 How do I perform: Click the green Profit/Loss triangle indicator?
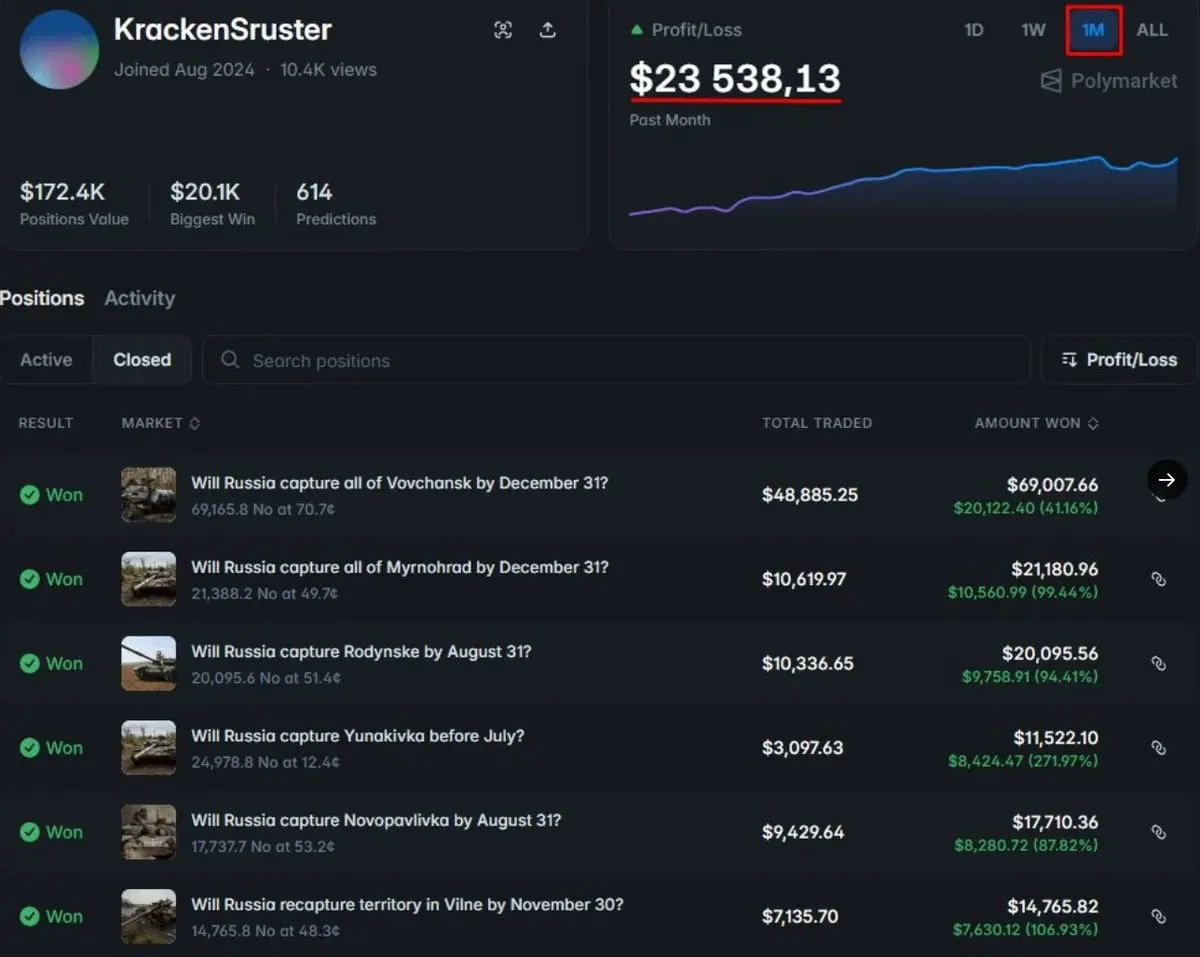pyautogui.click(x=636, y=30)
